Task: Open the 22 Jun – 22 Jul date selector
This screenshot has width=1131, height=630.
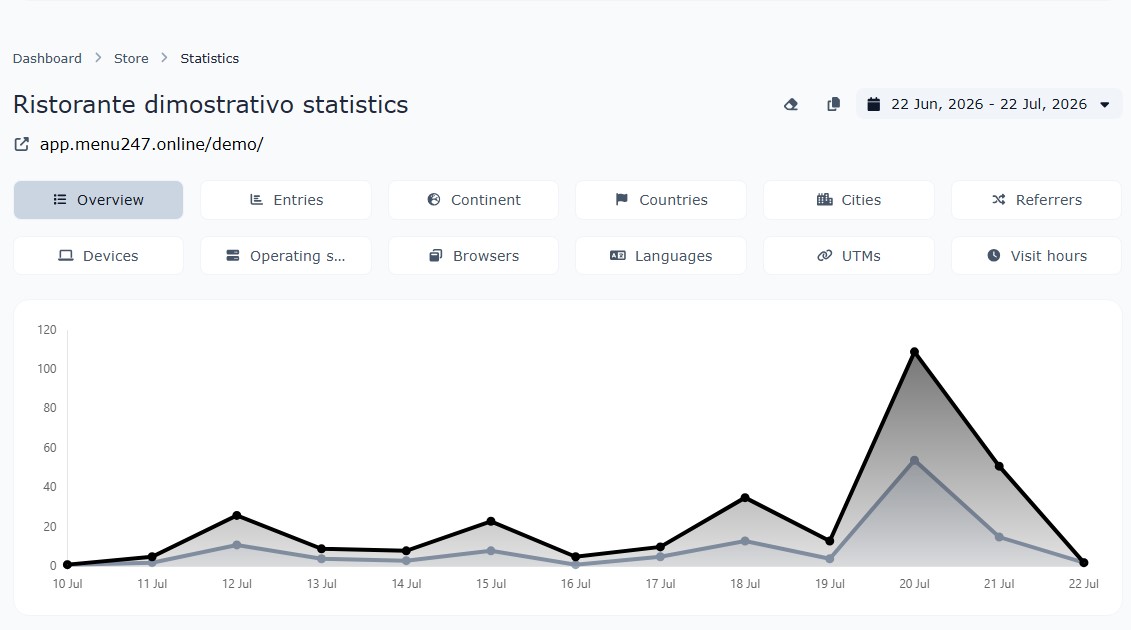Action: [989, 104]
